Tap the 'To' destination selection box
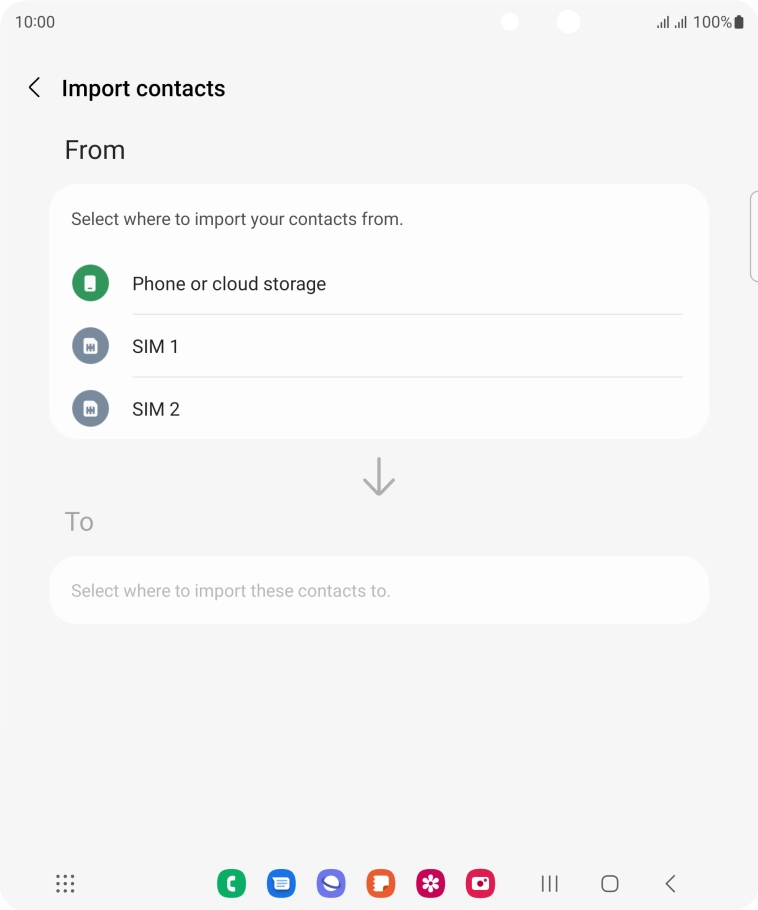This screenshot has width=758, height=910. (379, 590)
